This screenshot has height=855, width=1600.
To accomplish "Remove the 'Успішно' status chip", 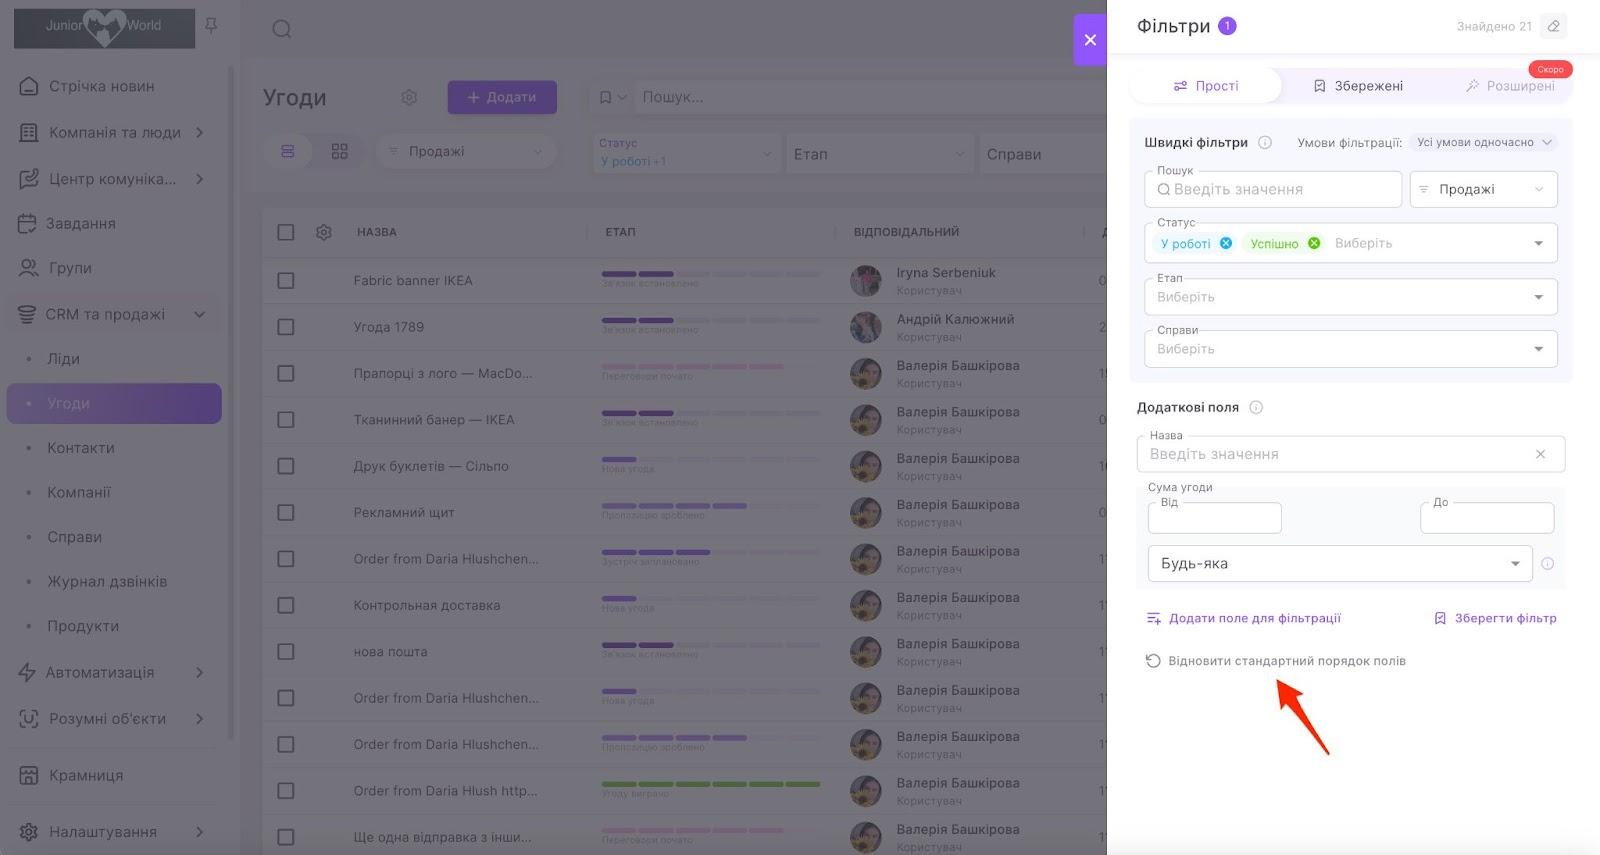I will pyautogui.click(x=1314, y=243).
